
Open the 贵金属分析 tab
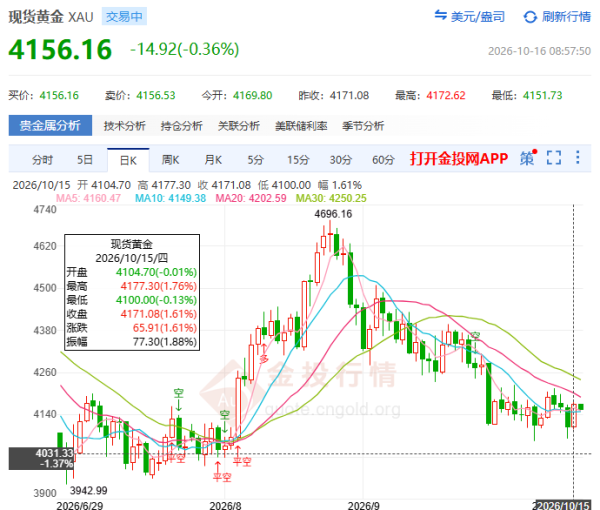click(x=50, y=125)
